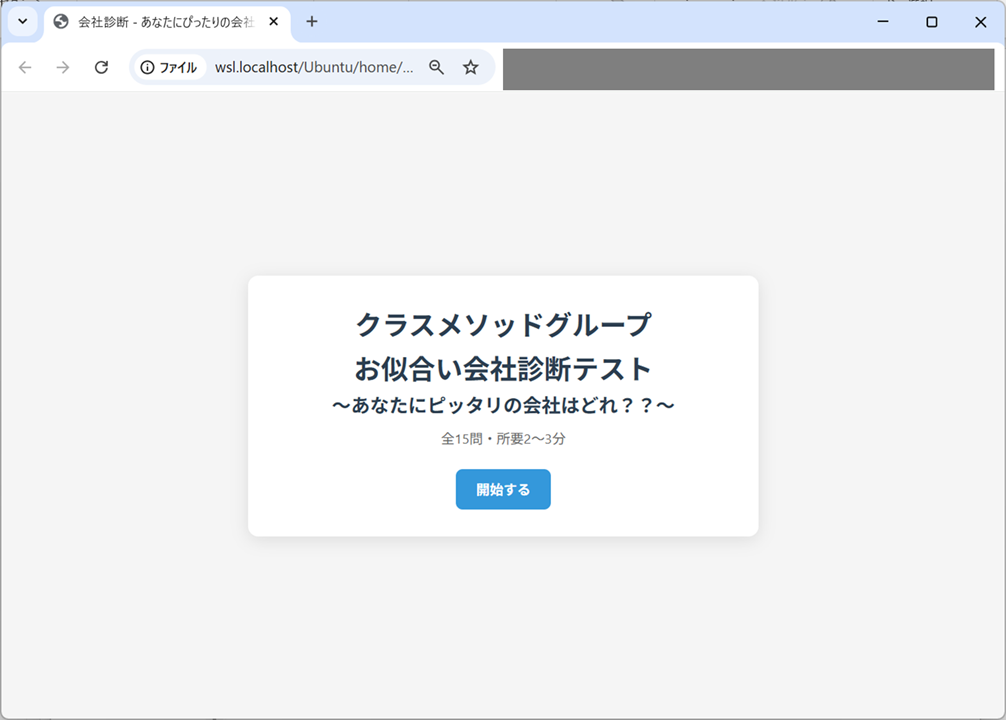The image size is (1006, 720).
Task: Click the globe icon on the active tab
Action: (x=62, y=21)
